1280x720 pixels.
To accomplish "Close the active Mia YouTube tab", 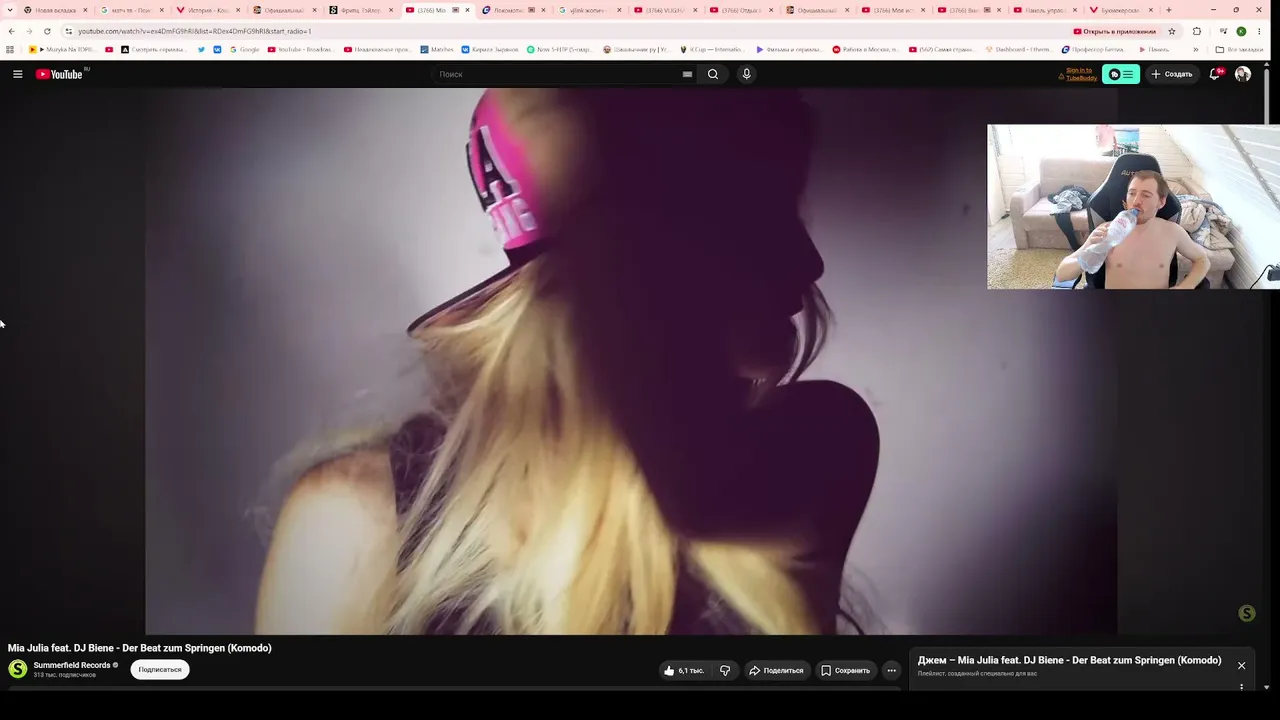I will pyautogui.click(x=467, y=10).
